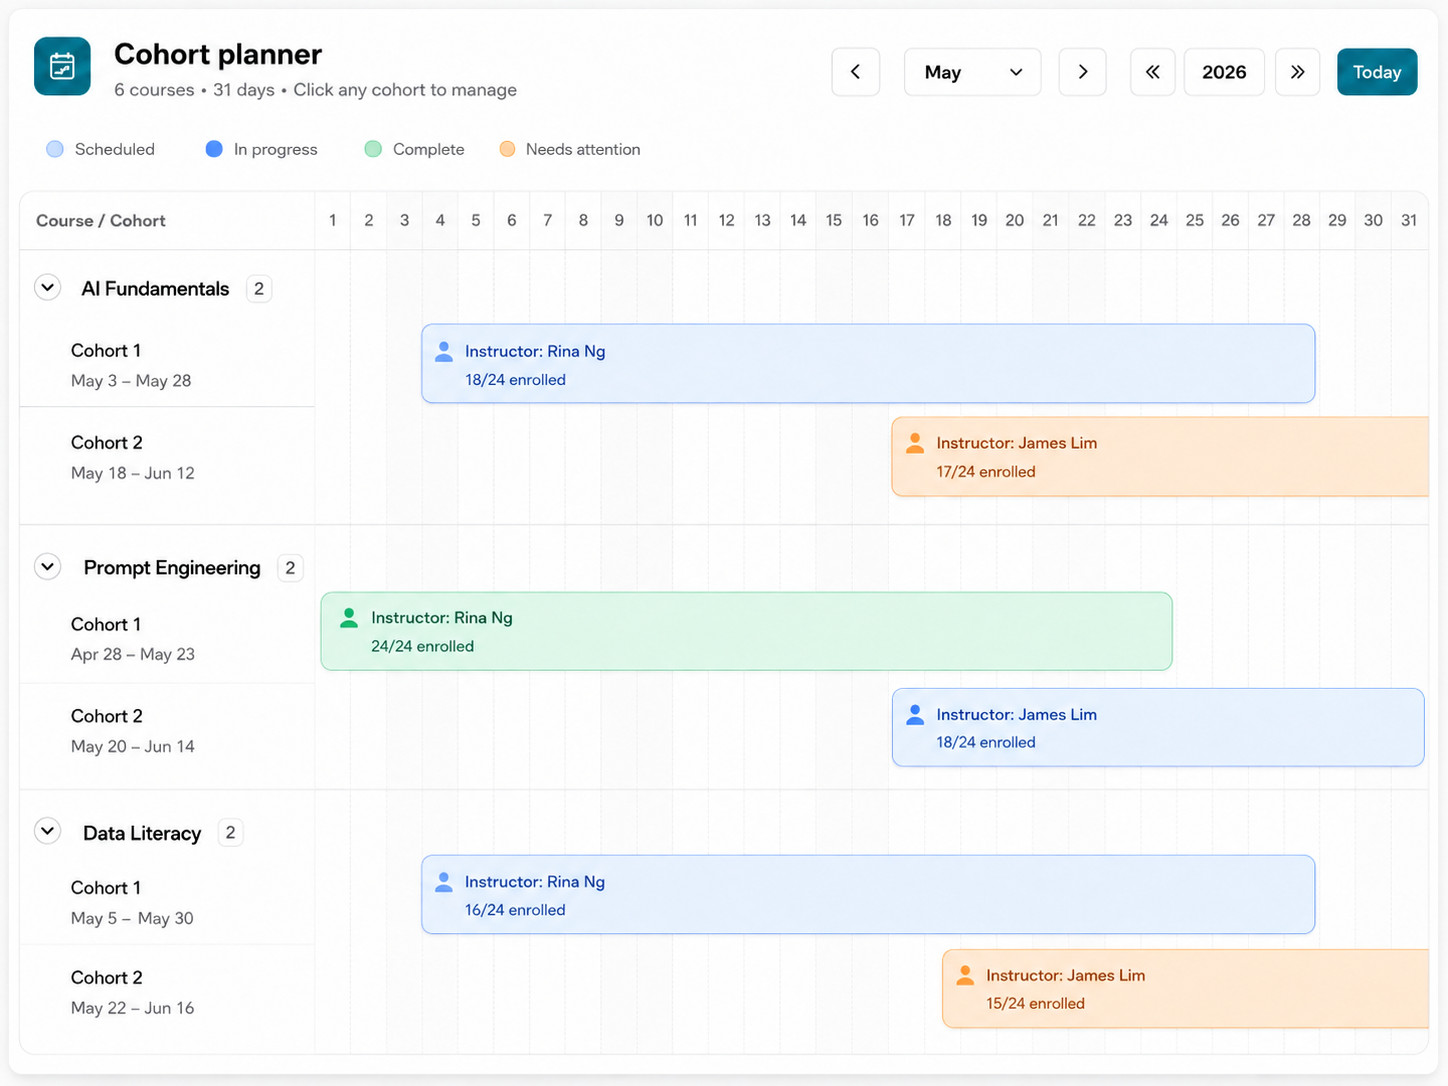Open the May month dropdown
This screenshot has width=1448, height=1086.
(x=972, y=72)
